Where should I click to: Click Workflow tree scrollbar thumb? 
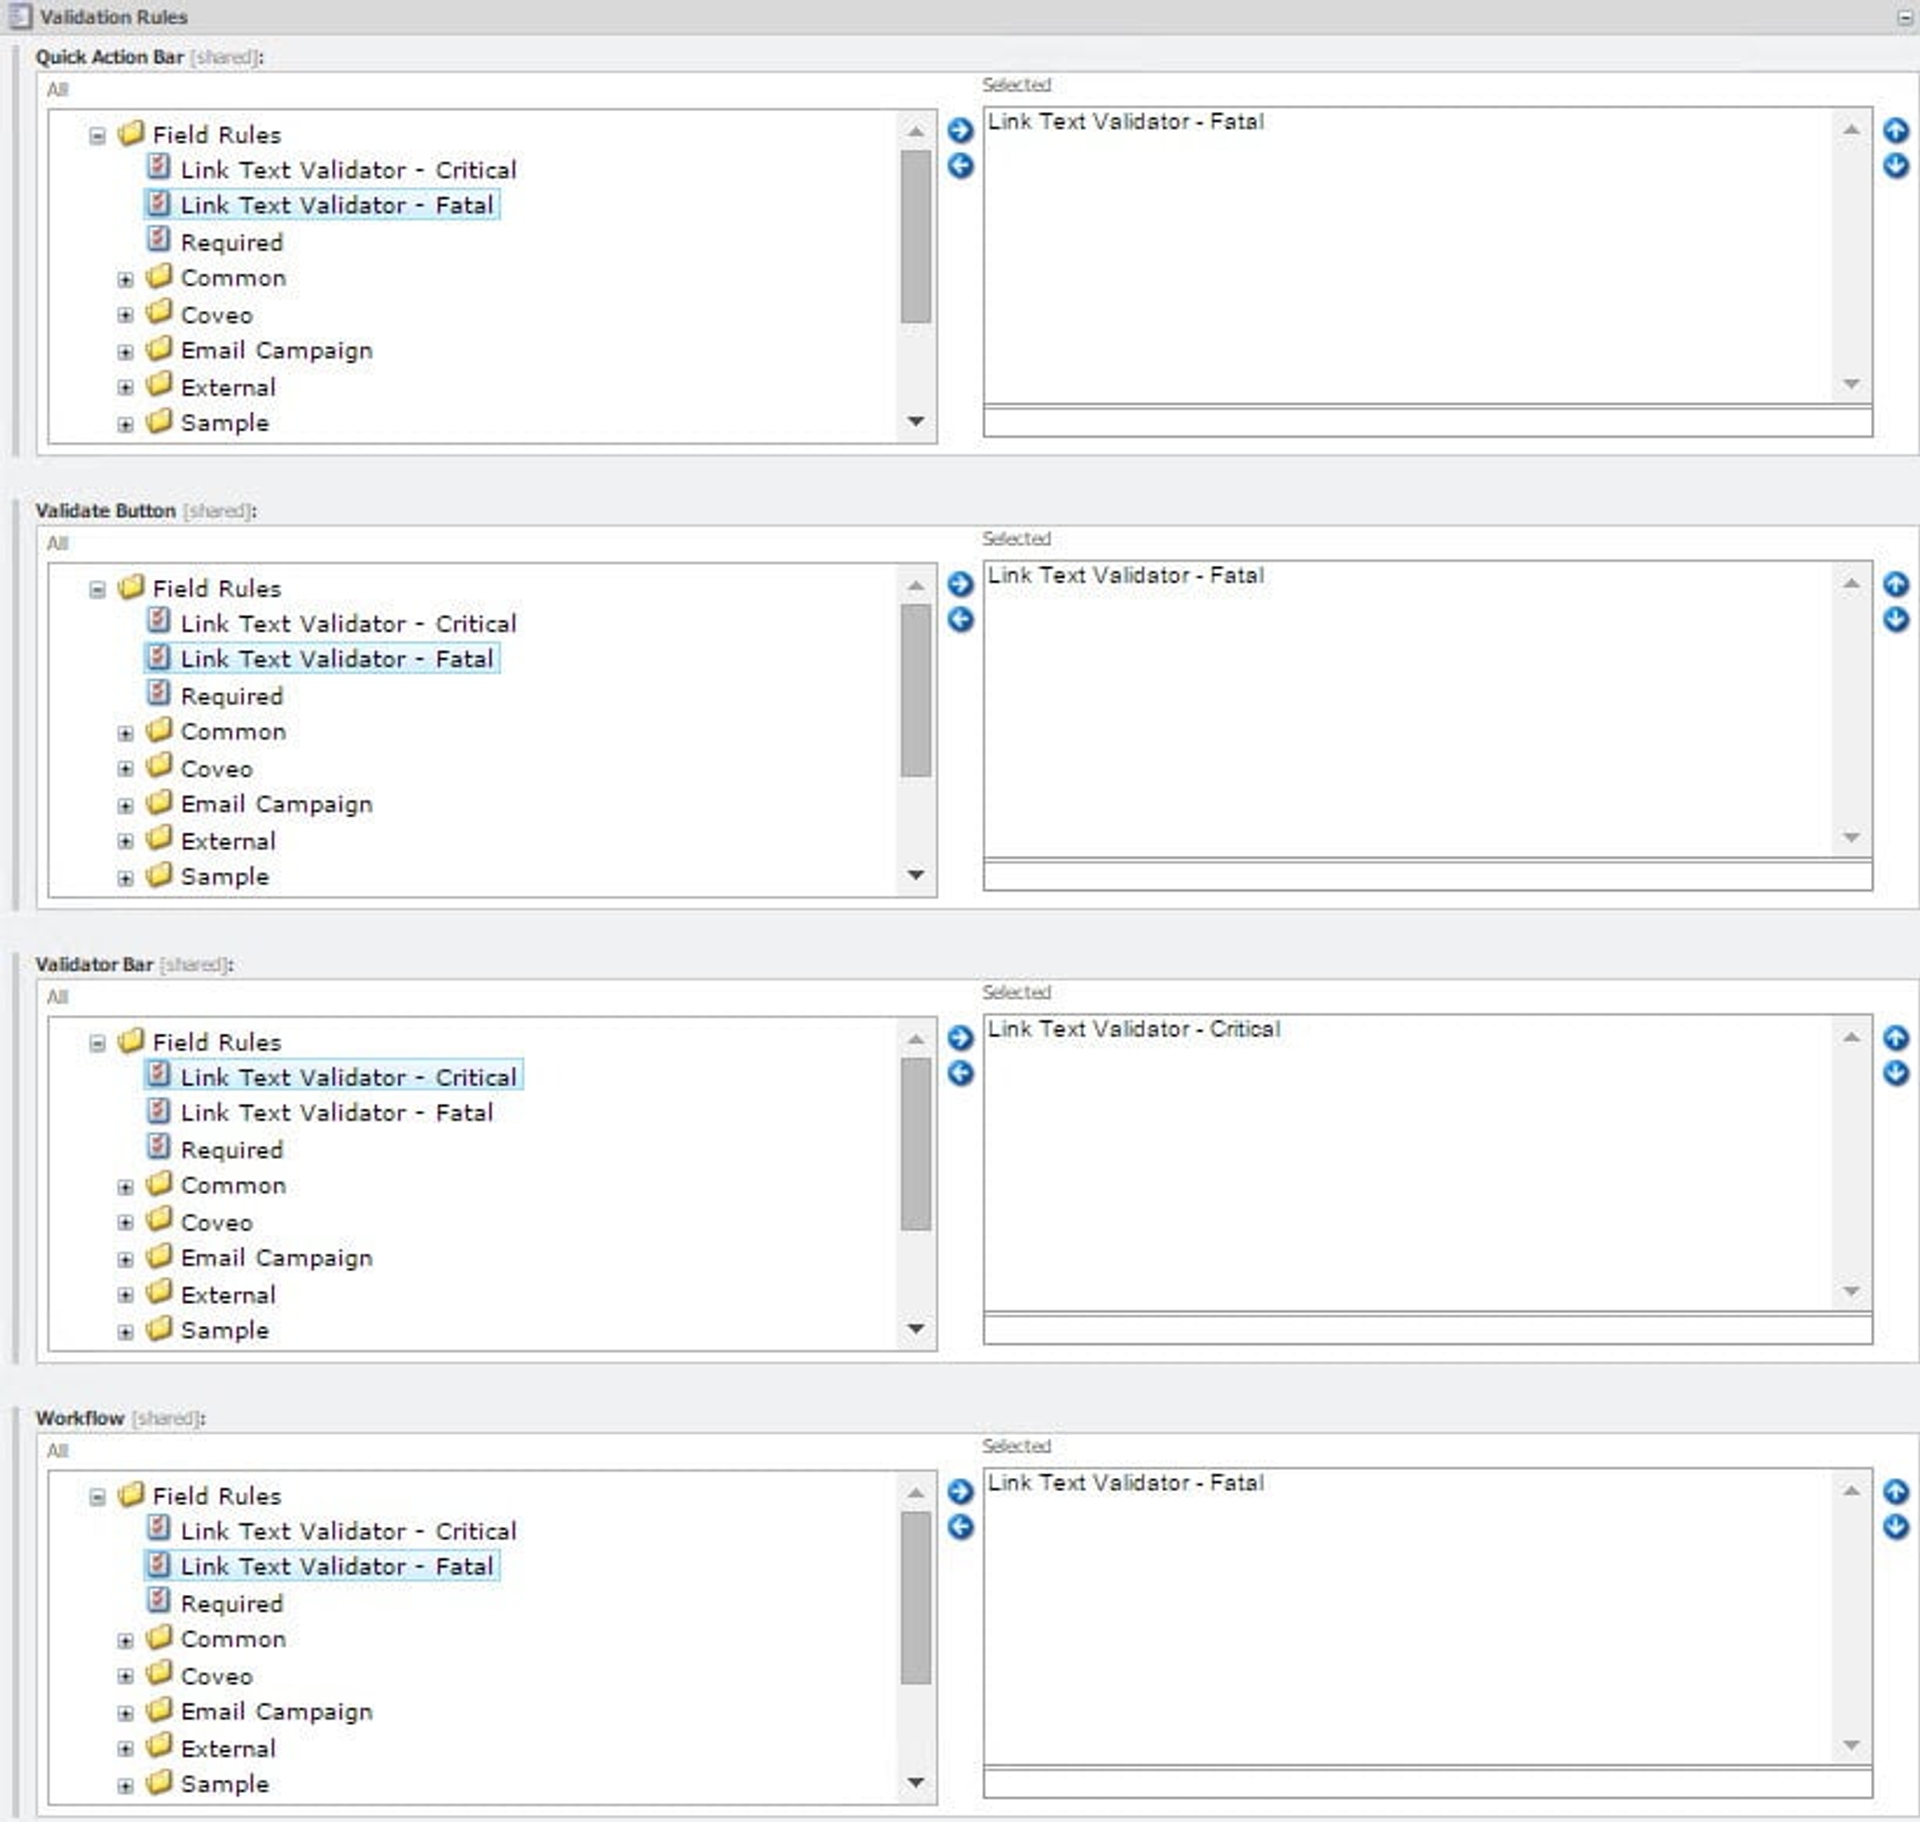point(915,1598)
